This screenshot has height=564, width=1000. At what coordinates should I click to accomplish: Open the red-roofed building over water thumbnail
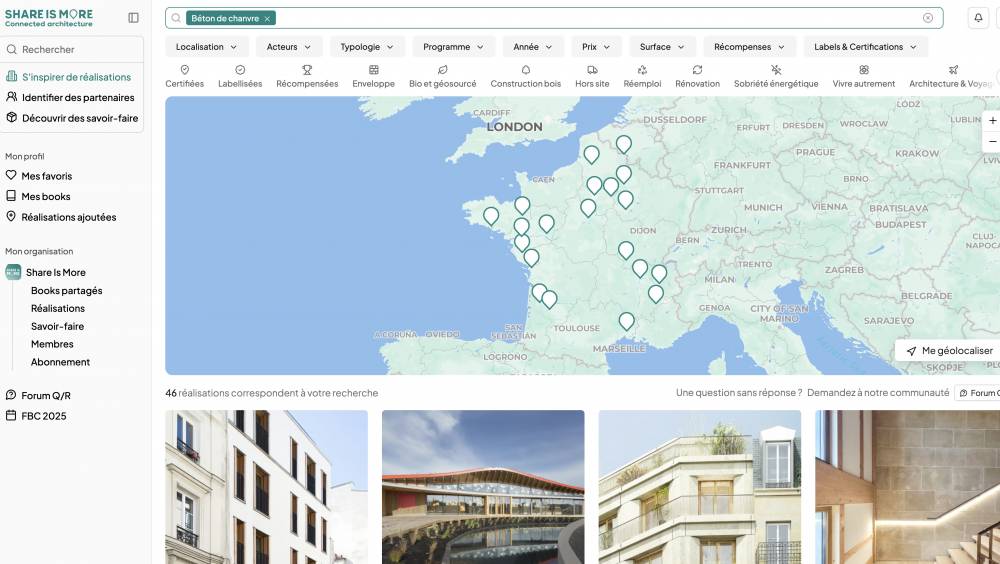(x=483, y=487)
